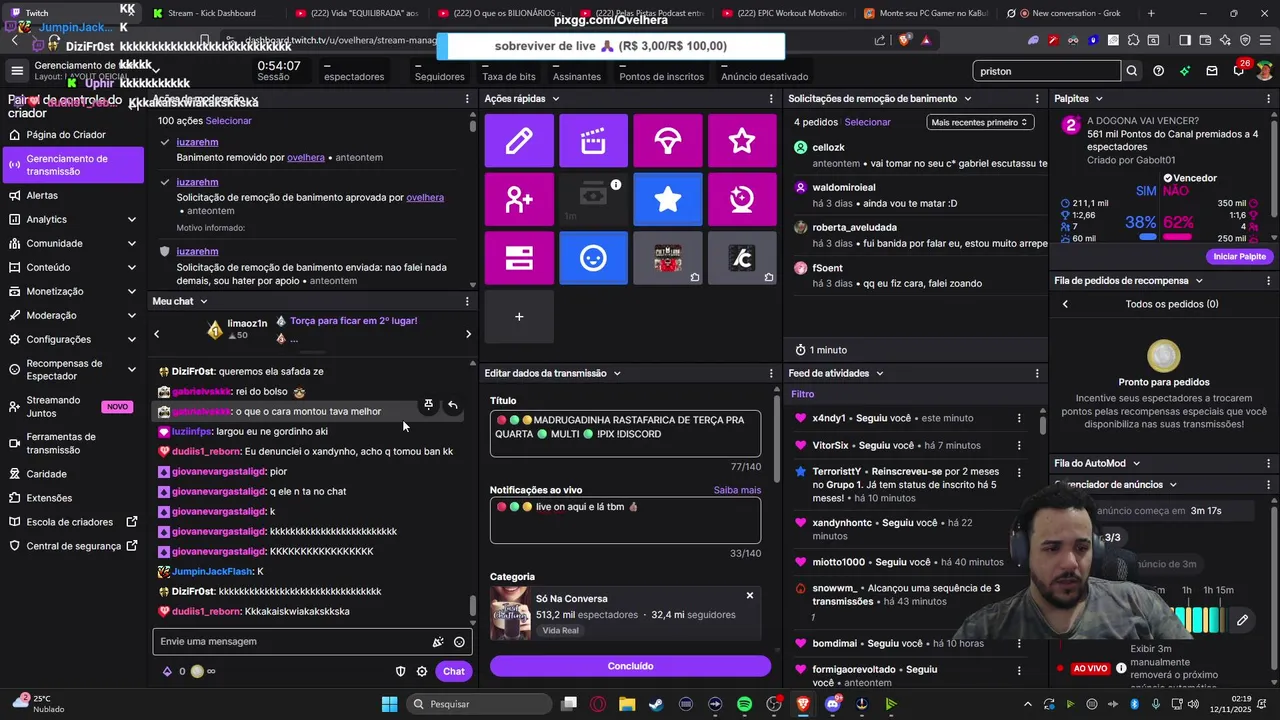Edit the ad schedule with pencil icon
This screenshot has height=720, width=1280.
click(x=1242, y=620)
